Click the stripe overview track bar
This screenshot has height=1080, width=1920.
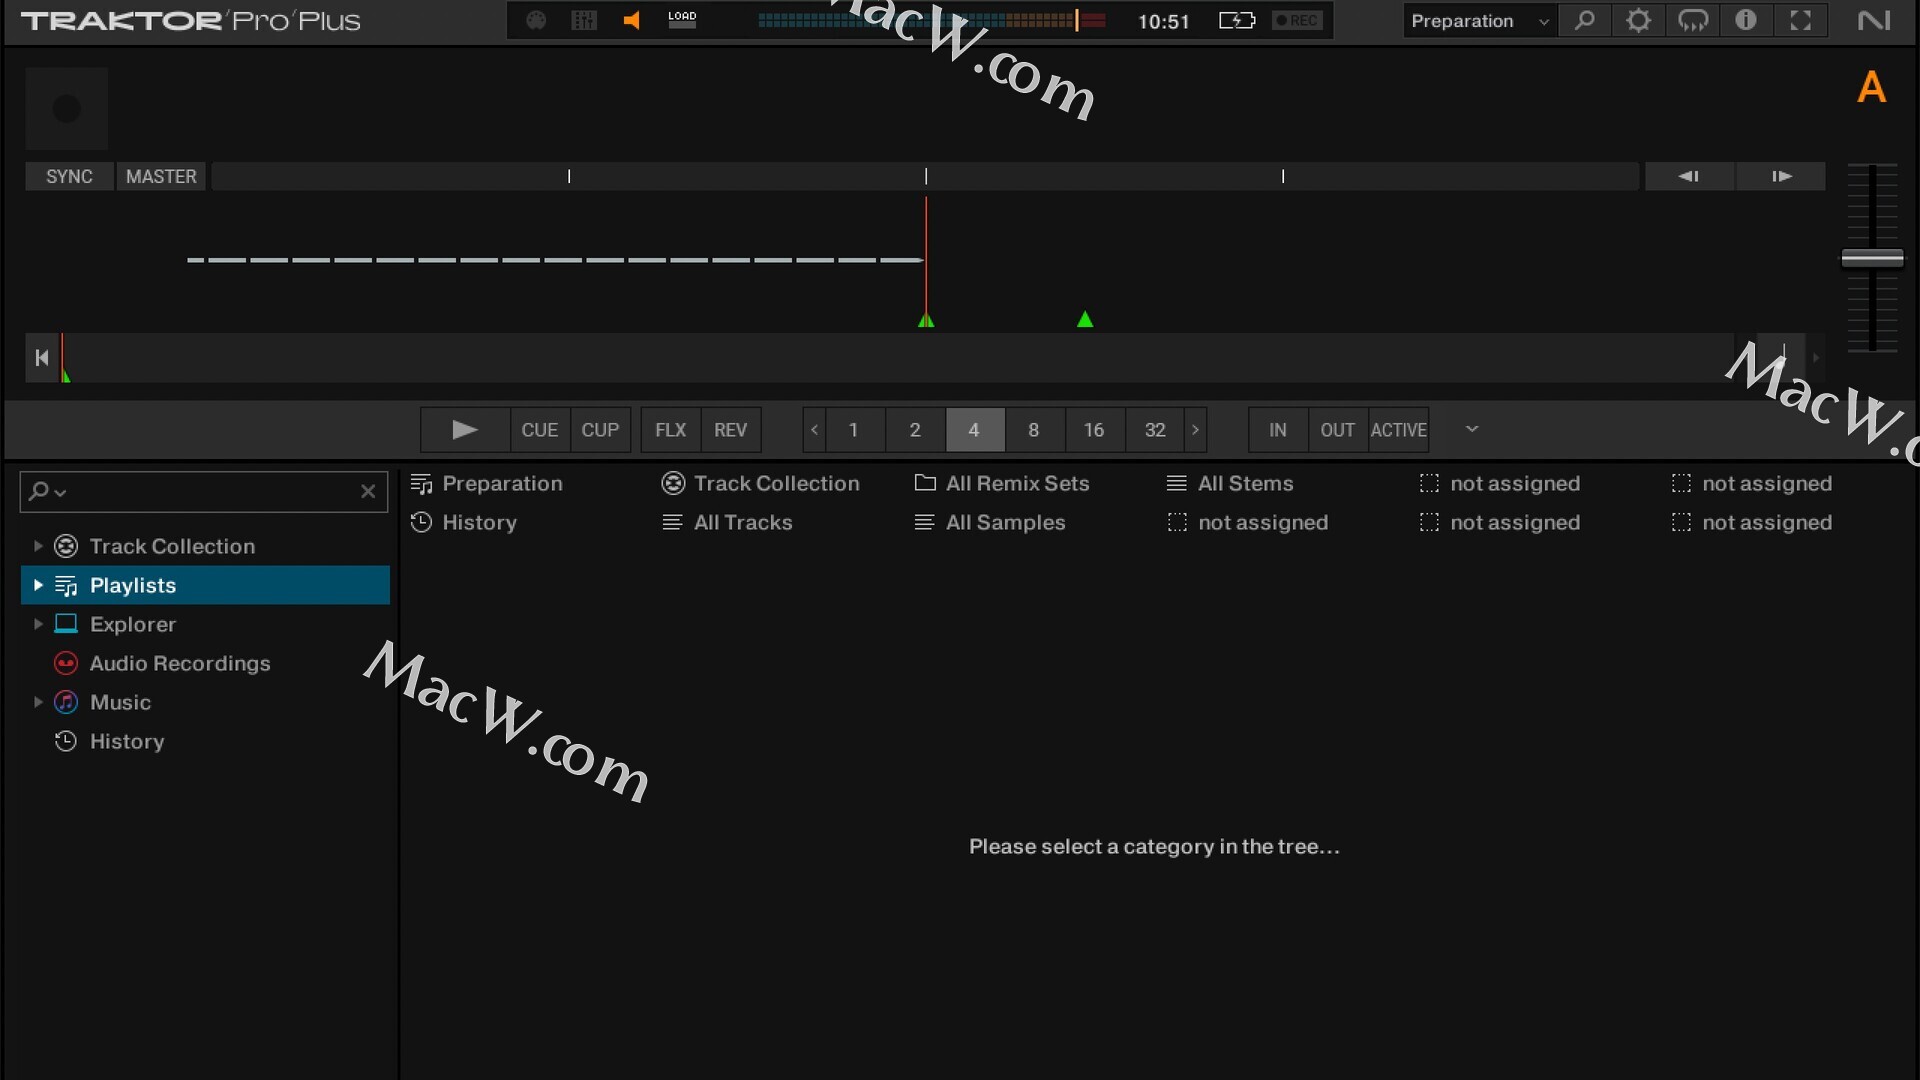pos(895,357)
